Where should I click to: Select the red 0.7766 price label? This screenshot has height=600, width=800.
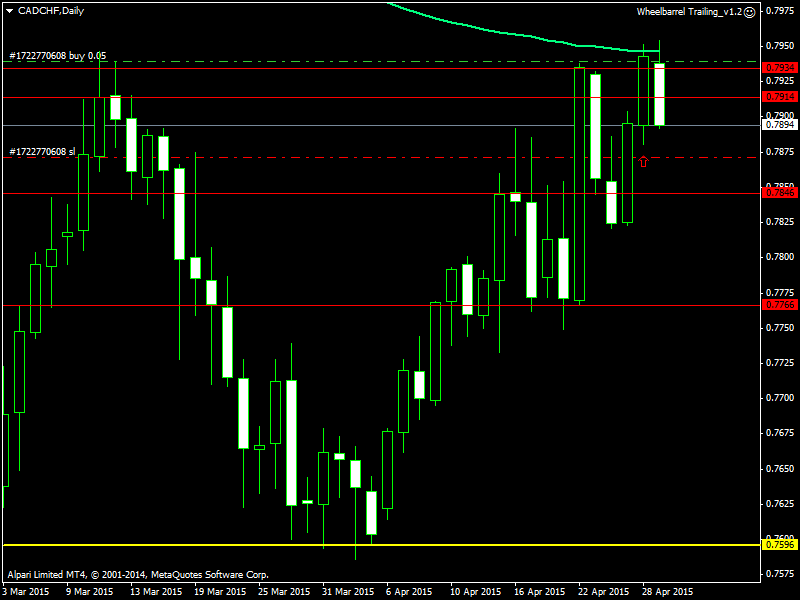click(x=779, y=305)
